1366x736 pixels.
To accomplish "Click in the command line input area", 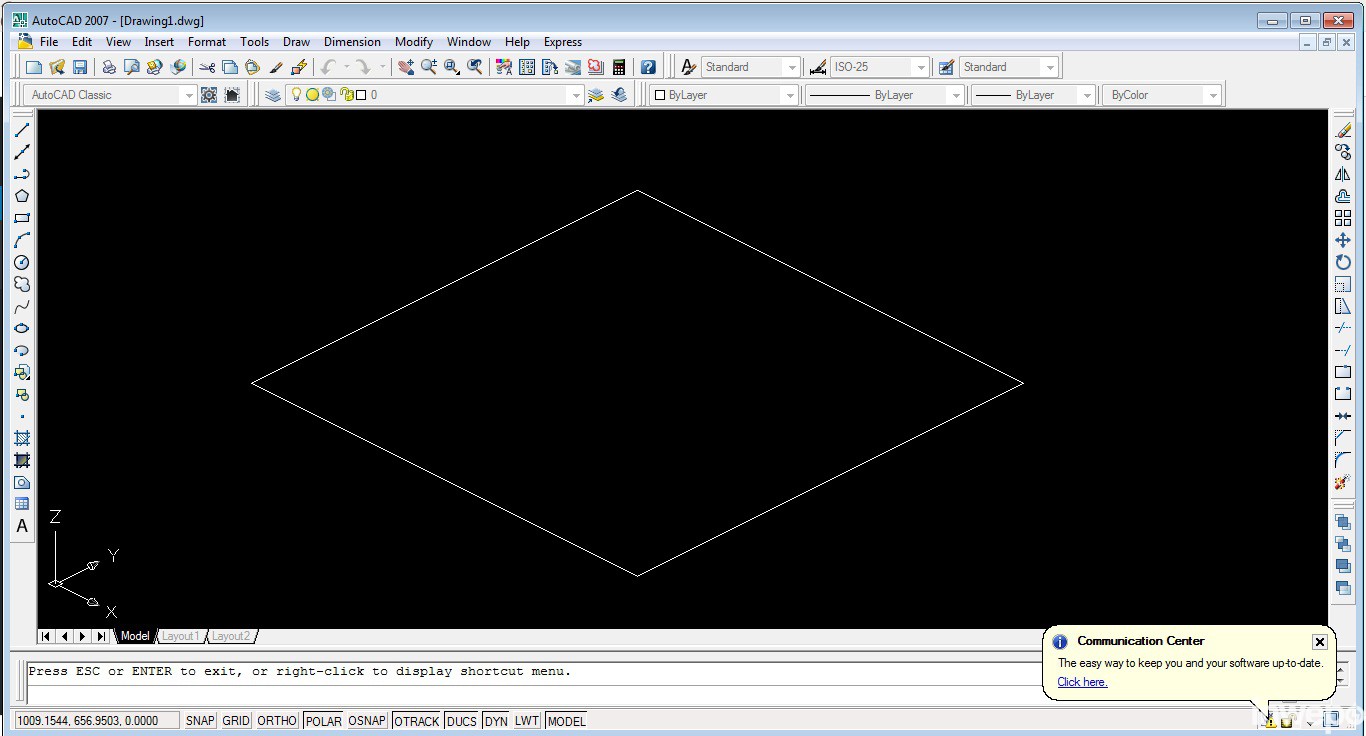I will tap(500, 692).
